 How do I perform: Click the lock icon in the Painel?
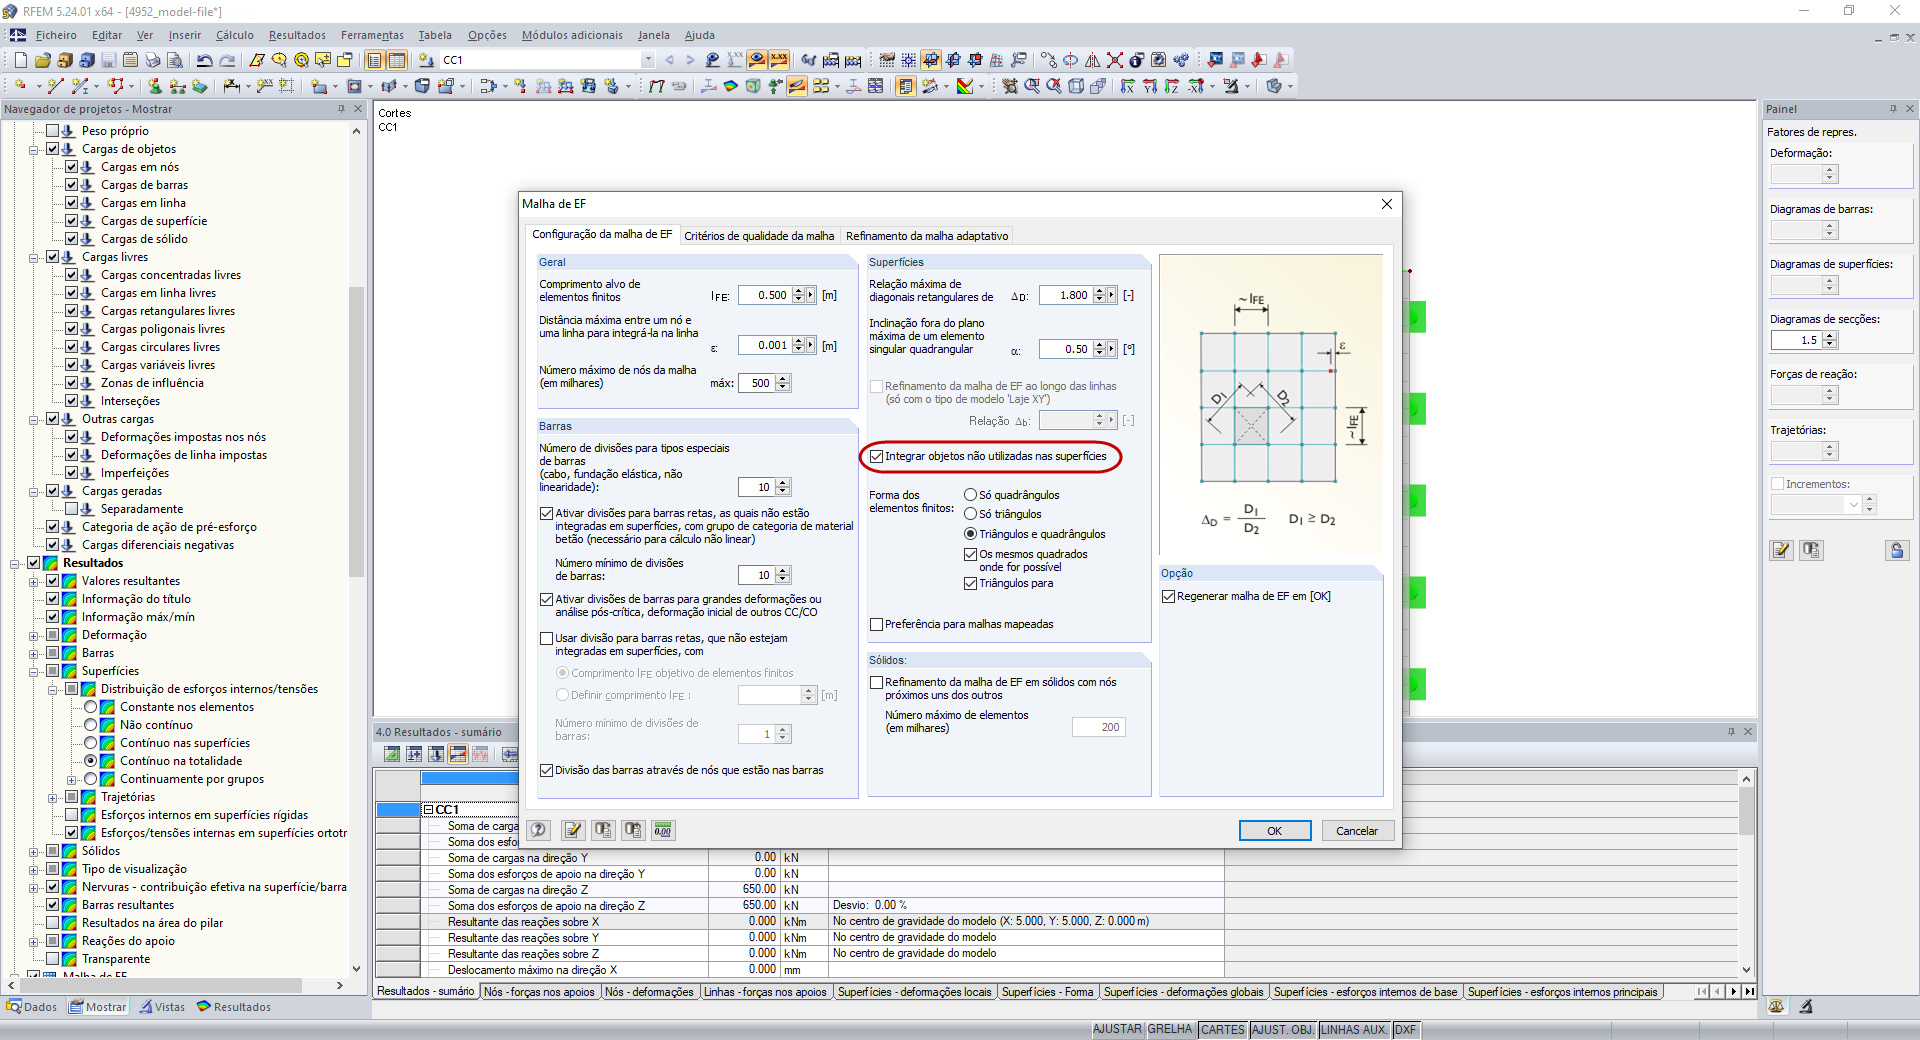click(x=1897, y=550)
